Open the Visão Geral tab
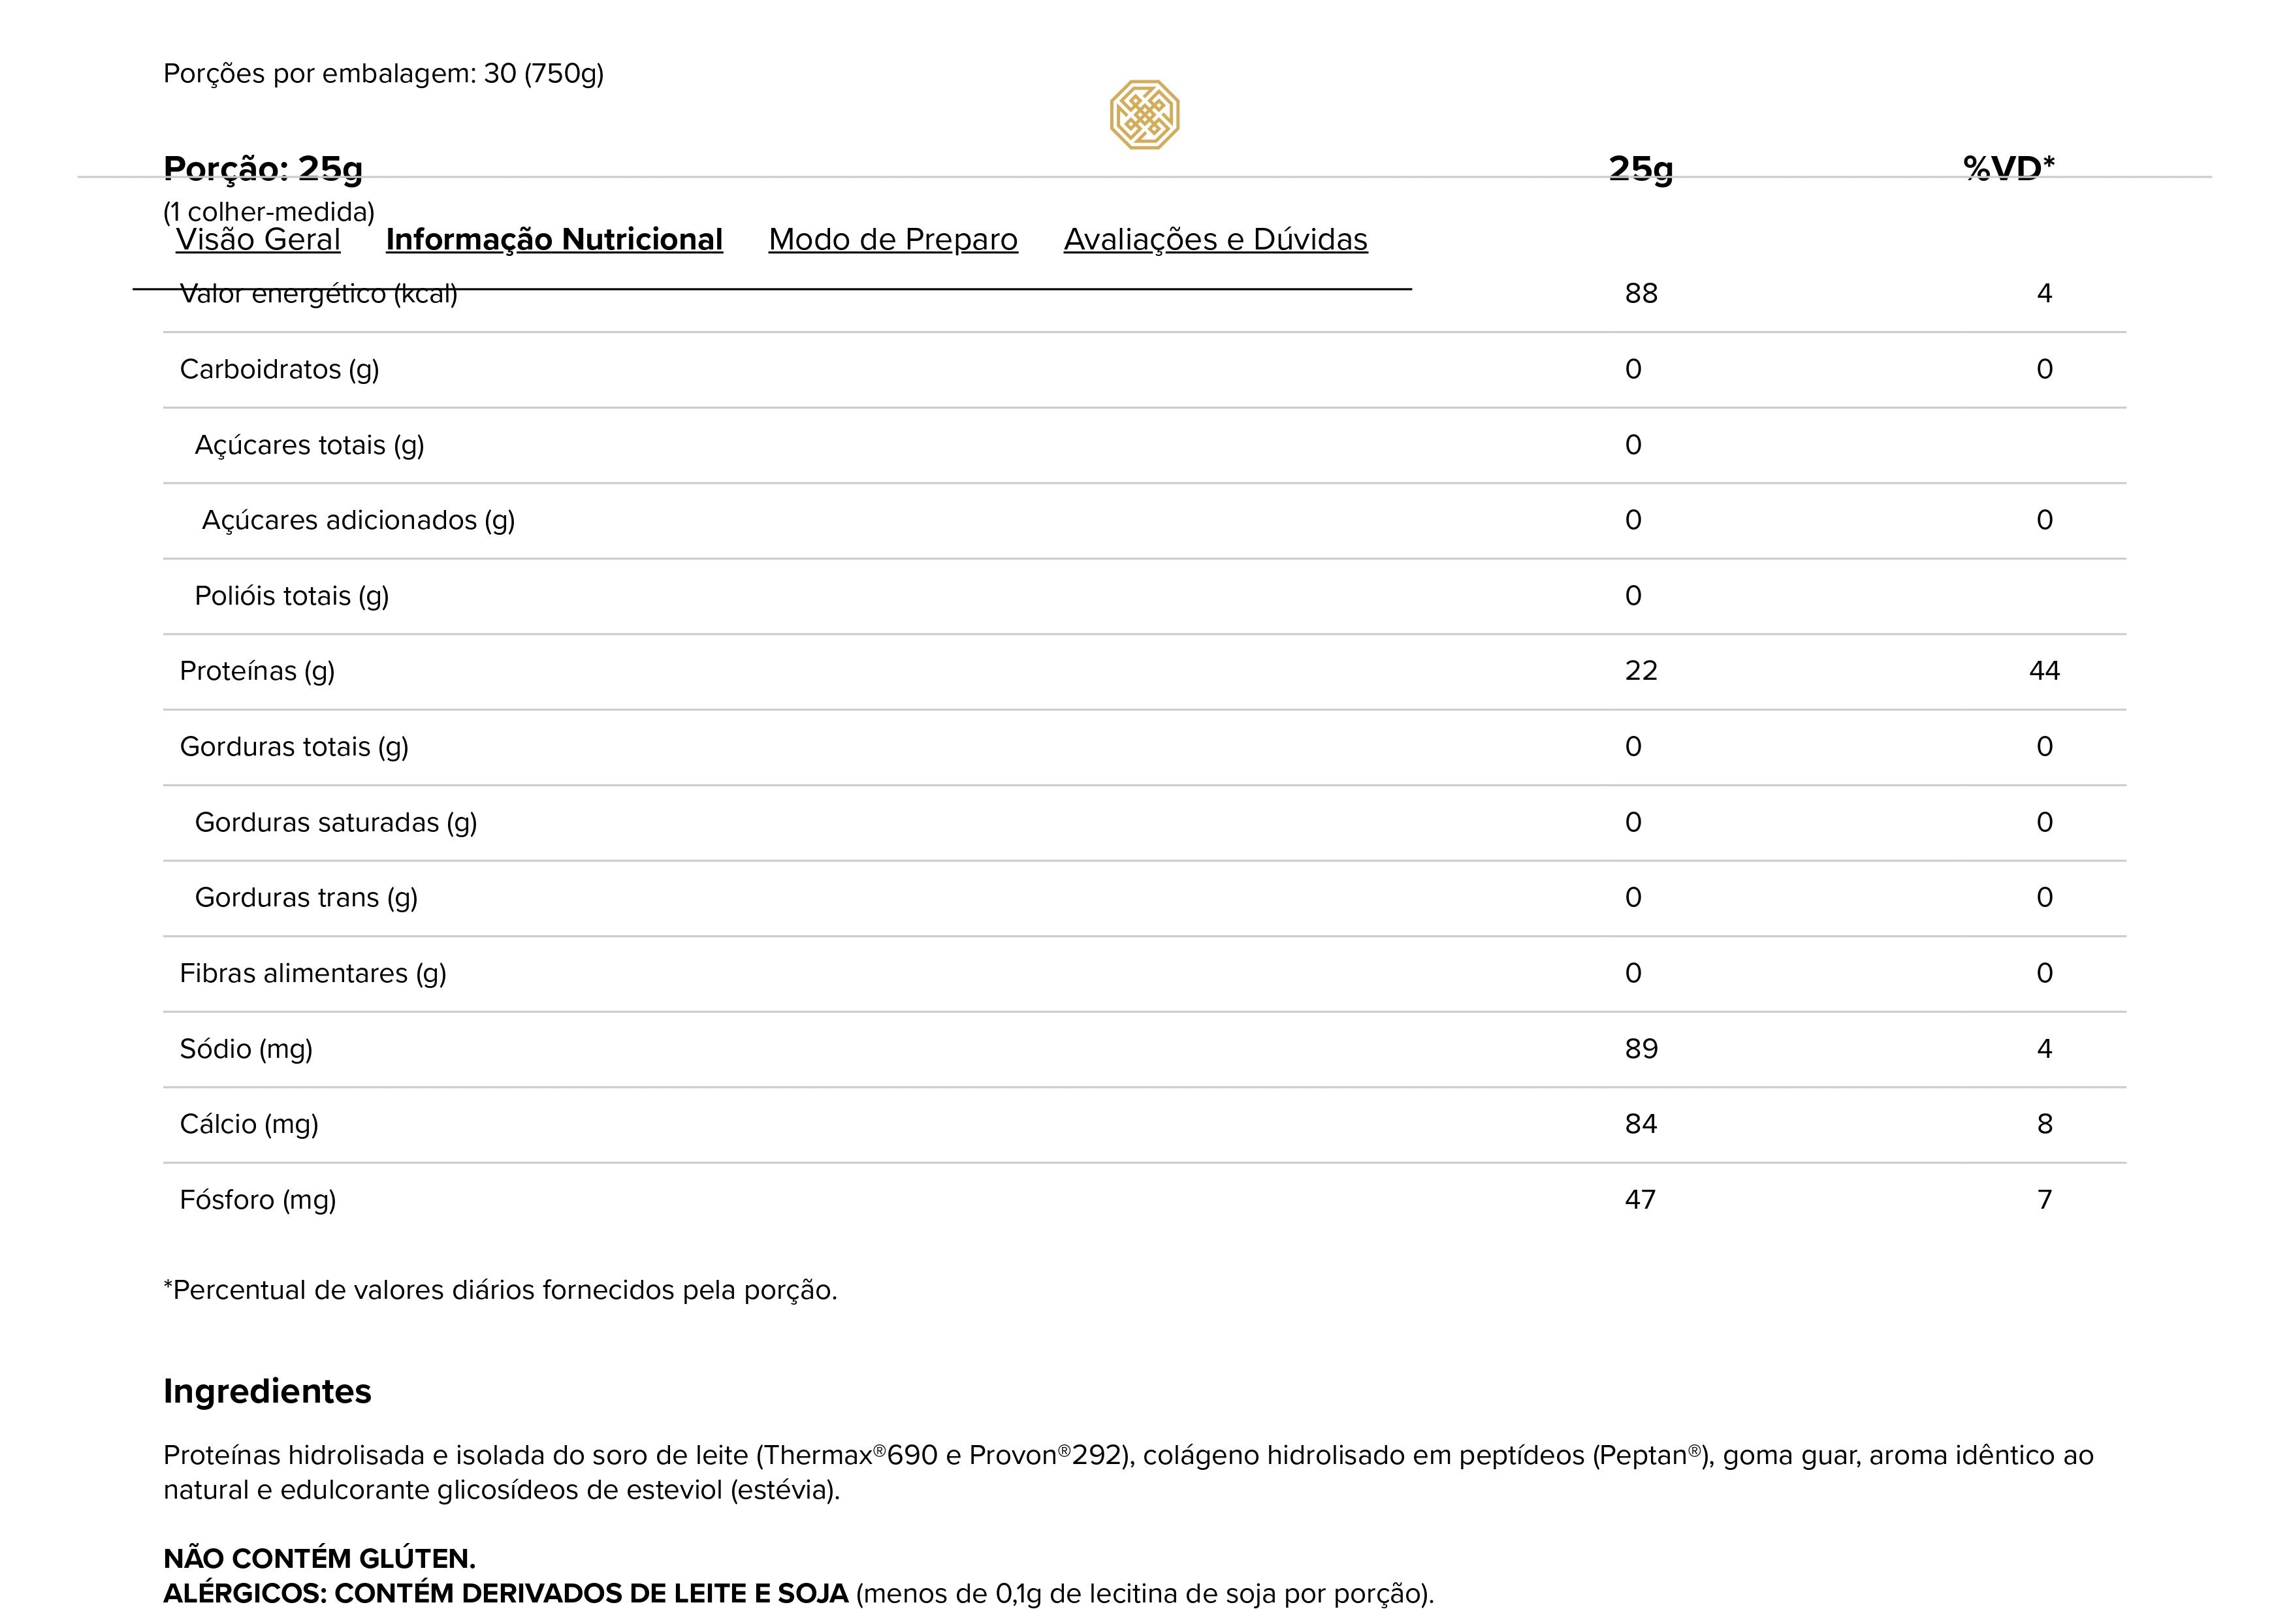Viewport: 2291px width, 1624px height. pyautogui.click(x=258, y=239)
